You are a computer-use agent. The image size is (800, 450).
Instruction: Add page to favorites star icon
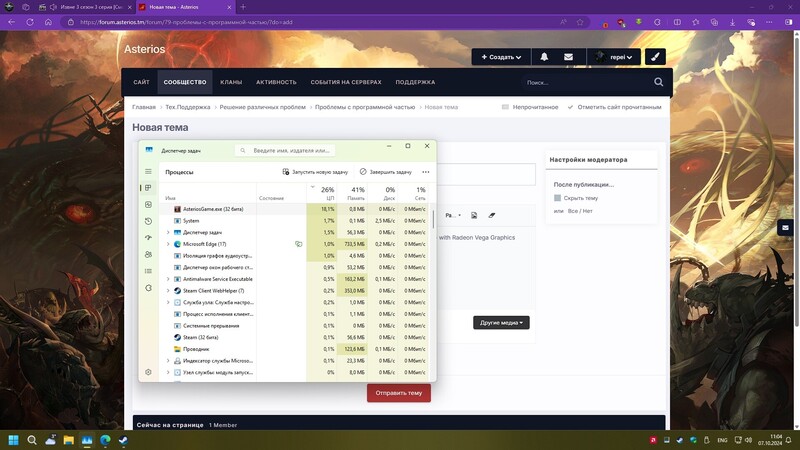point(580,22)
